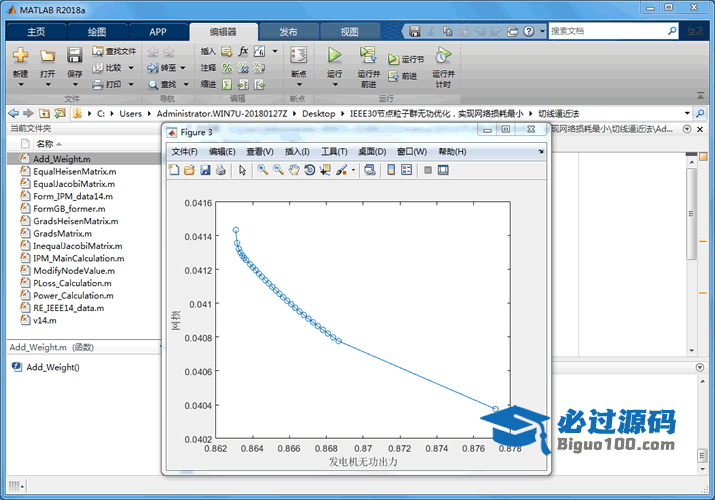The height and width of the screenshot is (500, 715).
Task: Expand the Breakpoints (断点) dropdown arrow
Action: click(x=299, y=85)
